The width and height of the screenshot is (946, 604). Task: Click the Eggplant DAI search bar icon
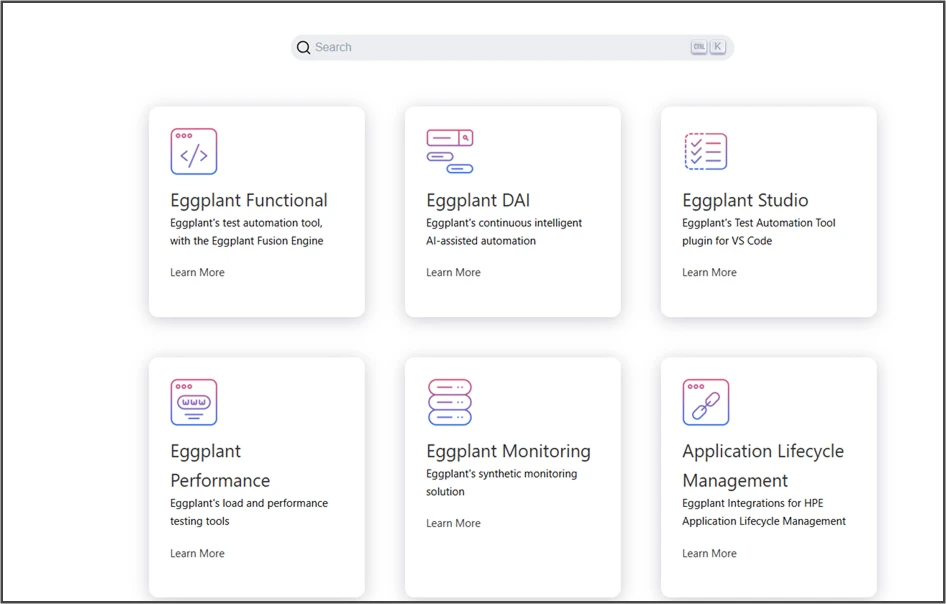point(449,152)
